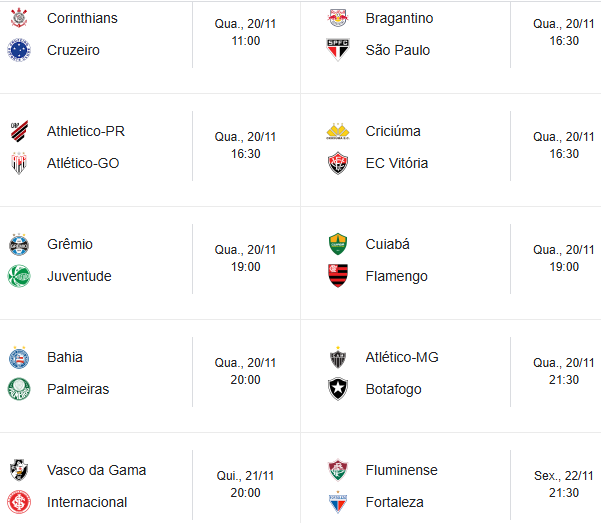601x523 pixels.
Task: Click the Flamengo red-black crest
Action: pyautogui.click(x=338, y=275)
